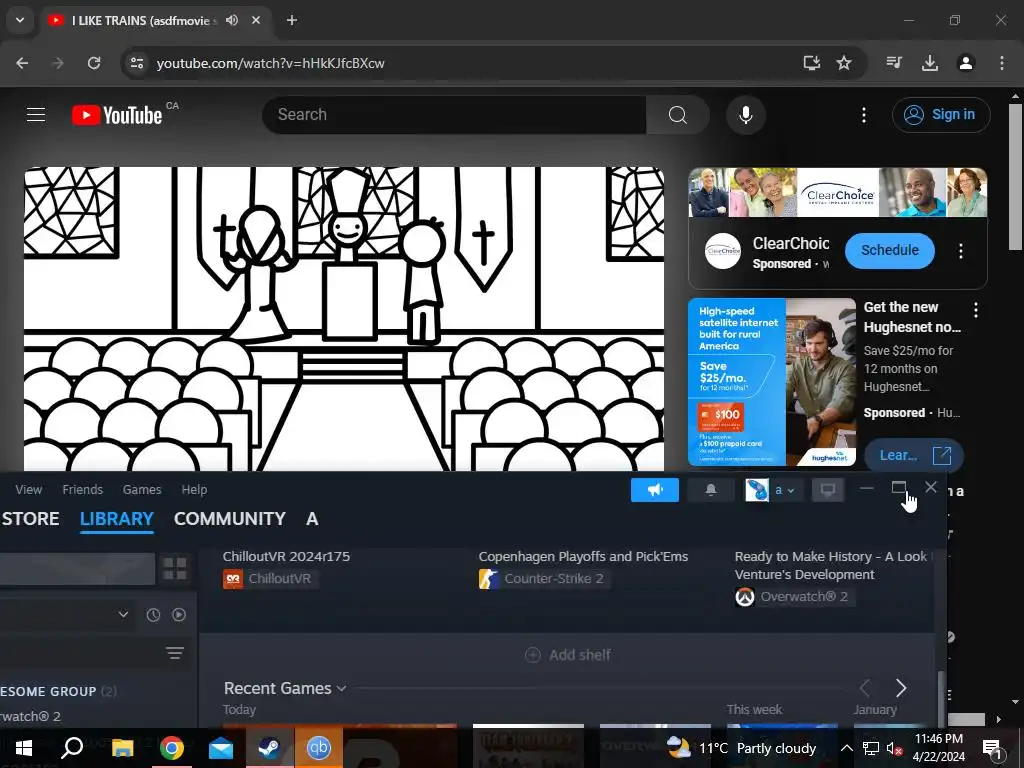Image resolution: width=1024 pixels, height=768 pixels.
Task: Click the install app icon in address bar
Action: pyautogui.click(x=811, y=63)
